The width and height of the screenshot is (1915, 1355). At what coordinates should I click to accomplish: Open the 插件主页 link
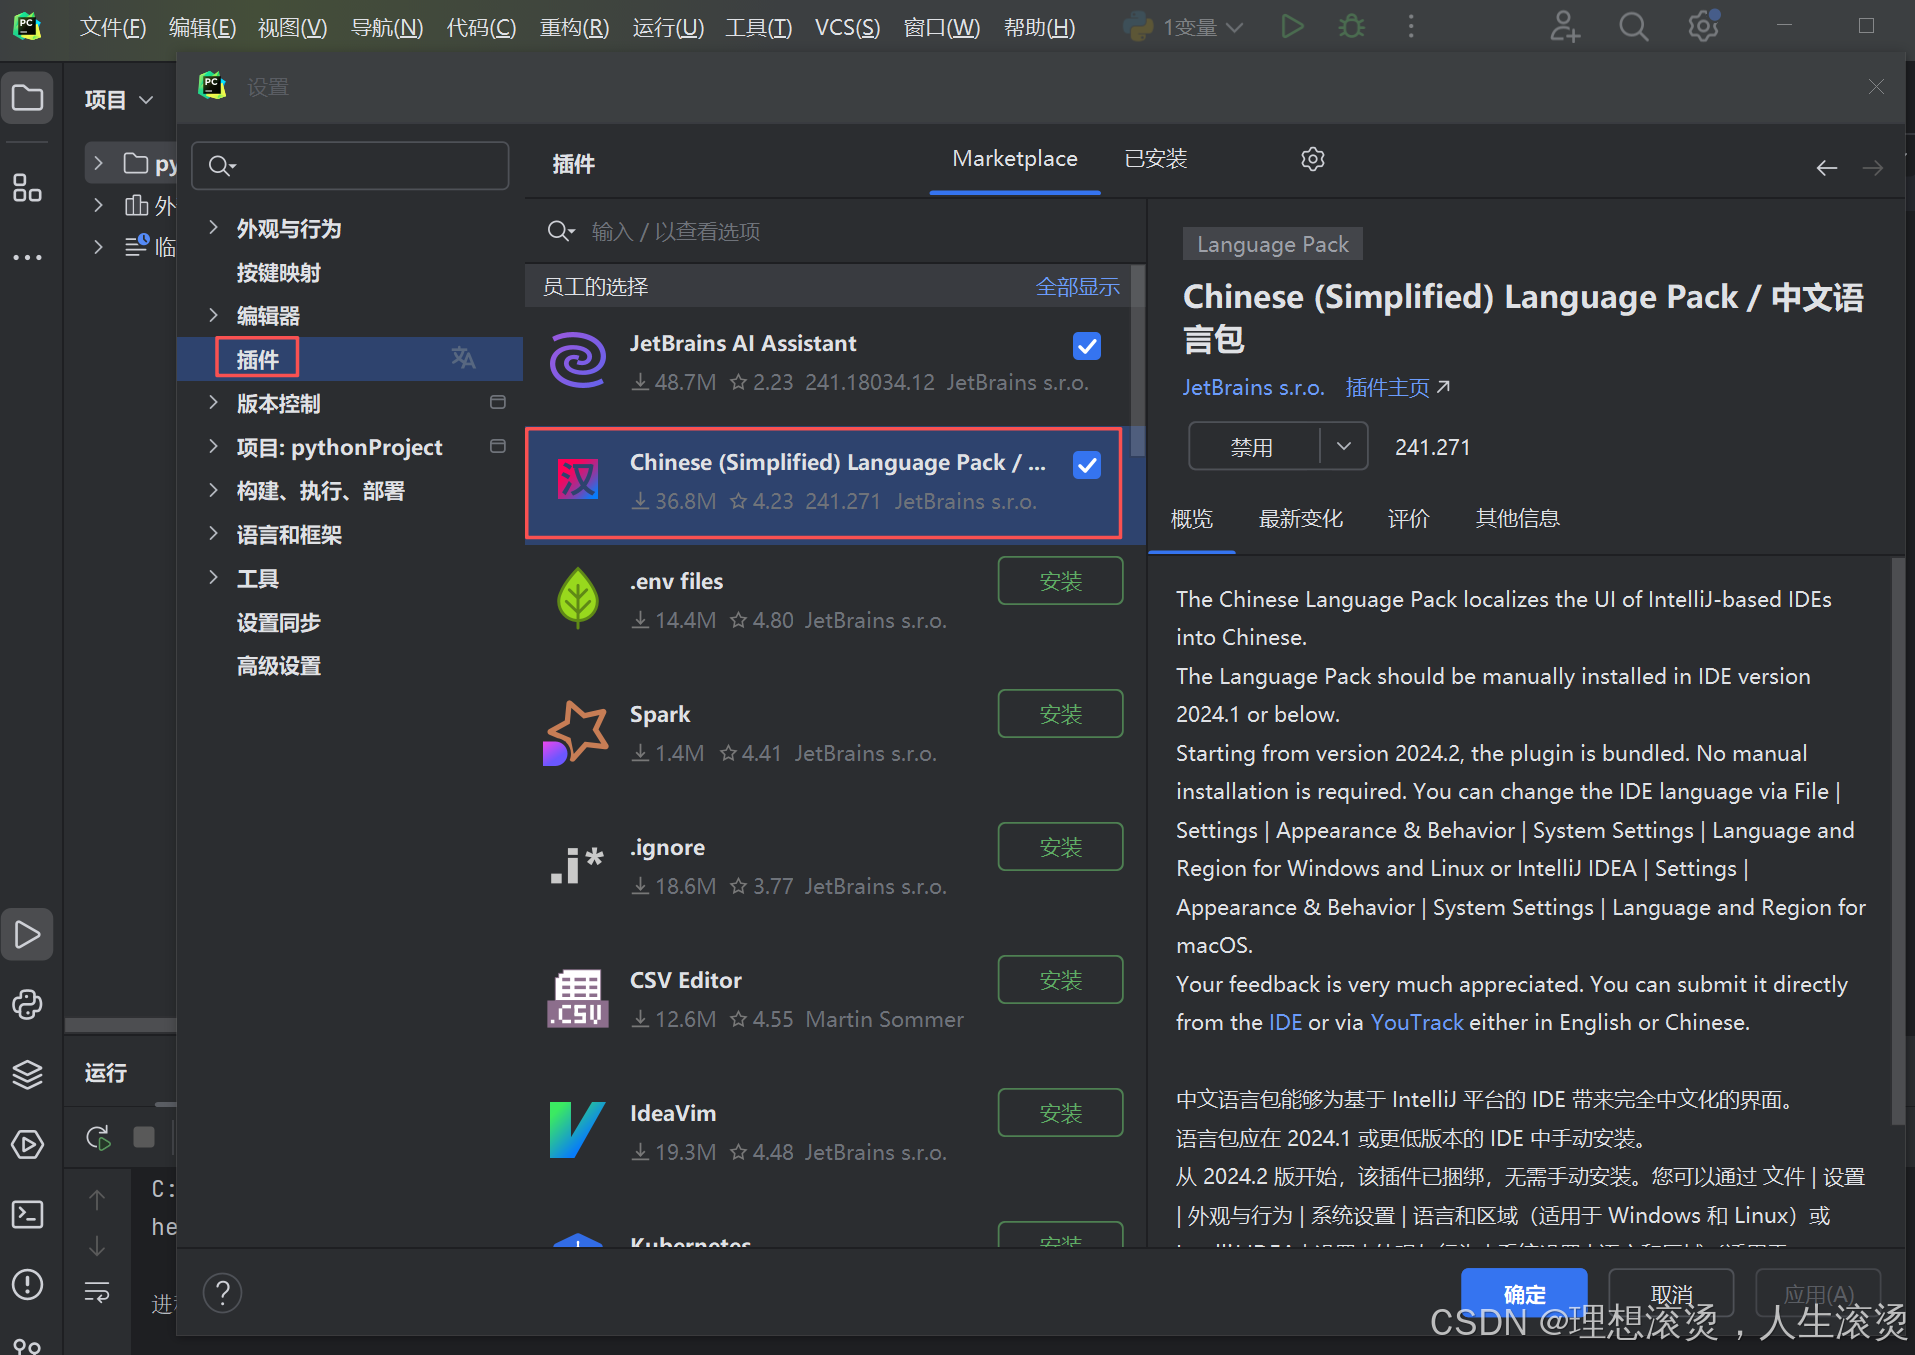tap(1397, 388)
